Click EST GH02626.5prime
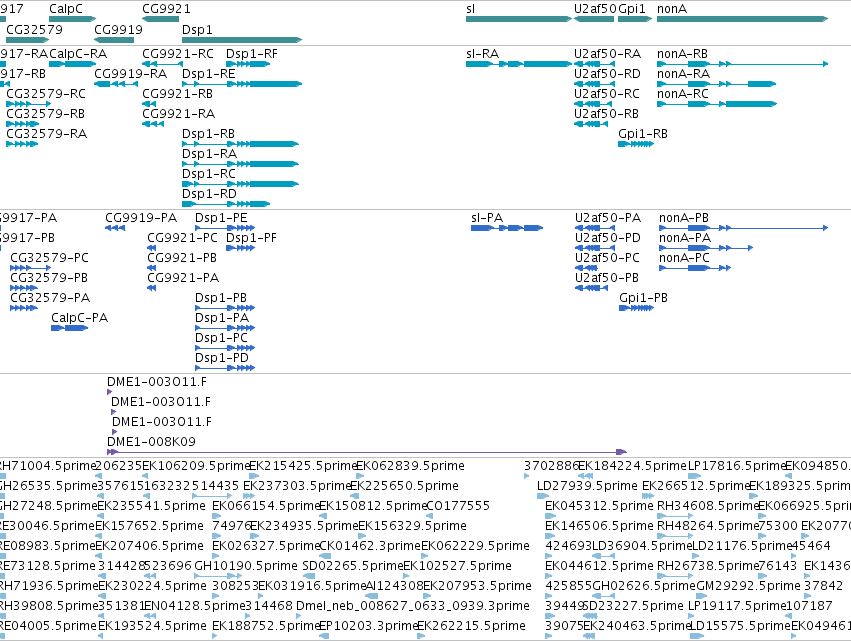 pos(644,586)
